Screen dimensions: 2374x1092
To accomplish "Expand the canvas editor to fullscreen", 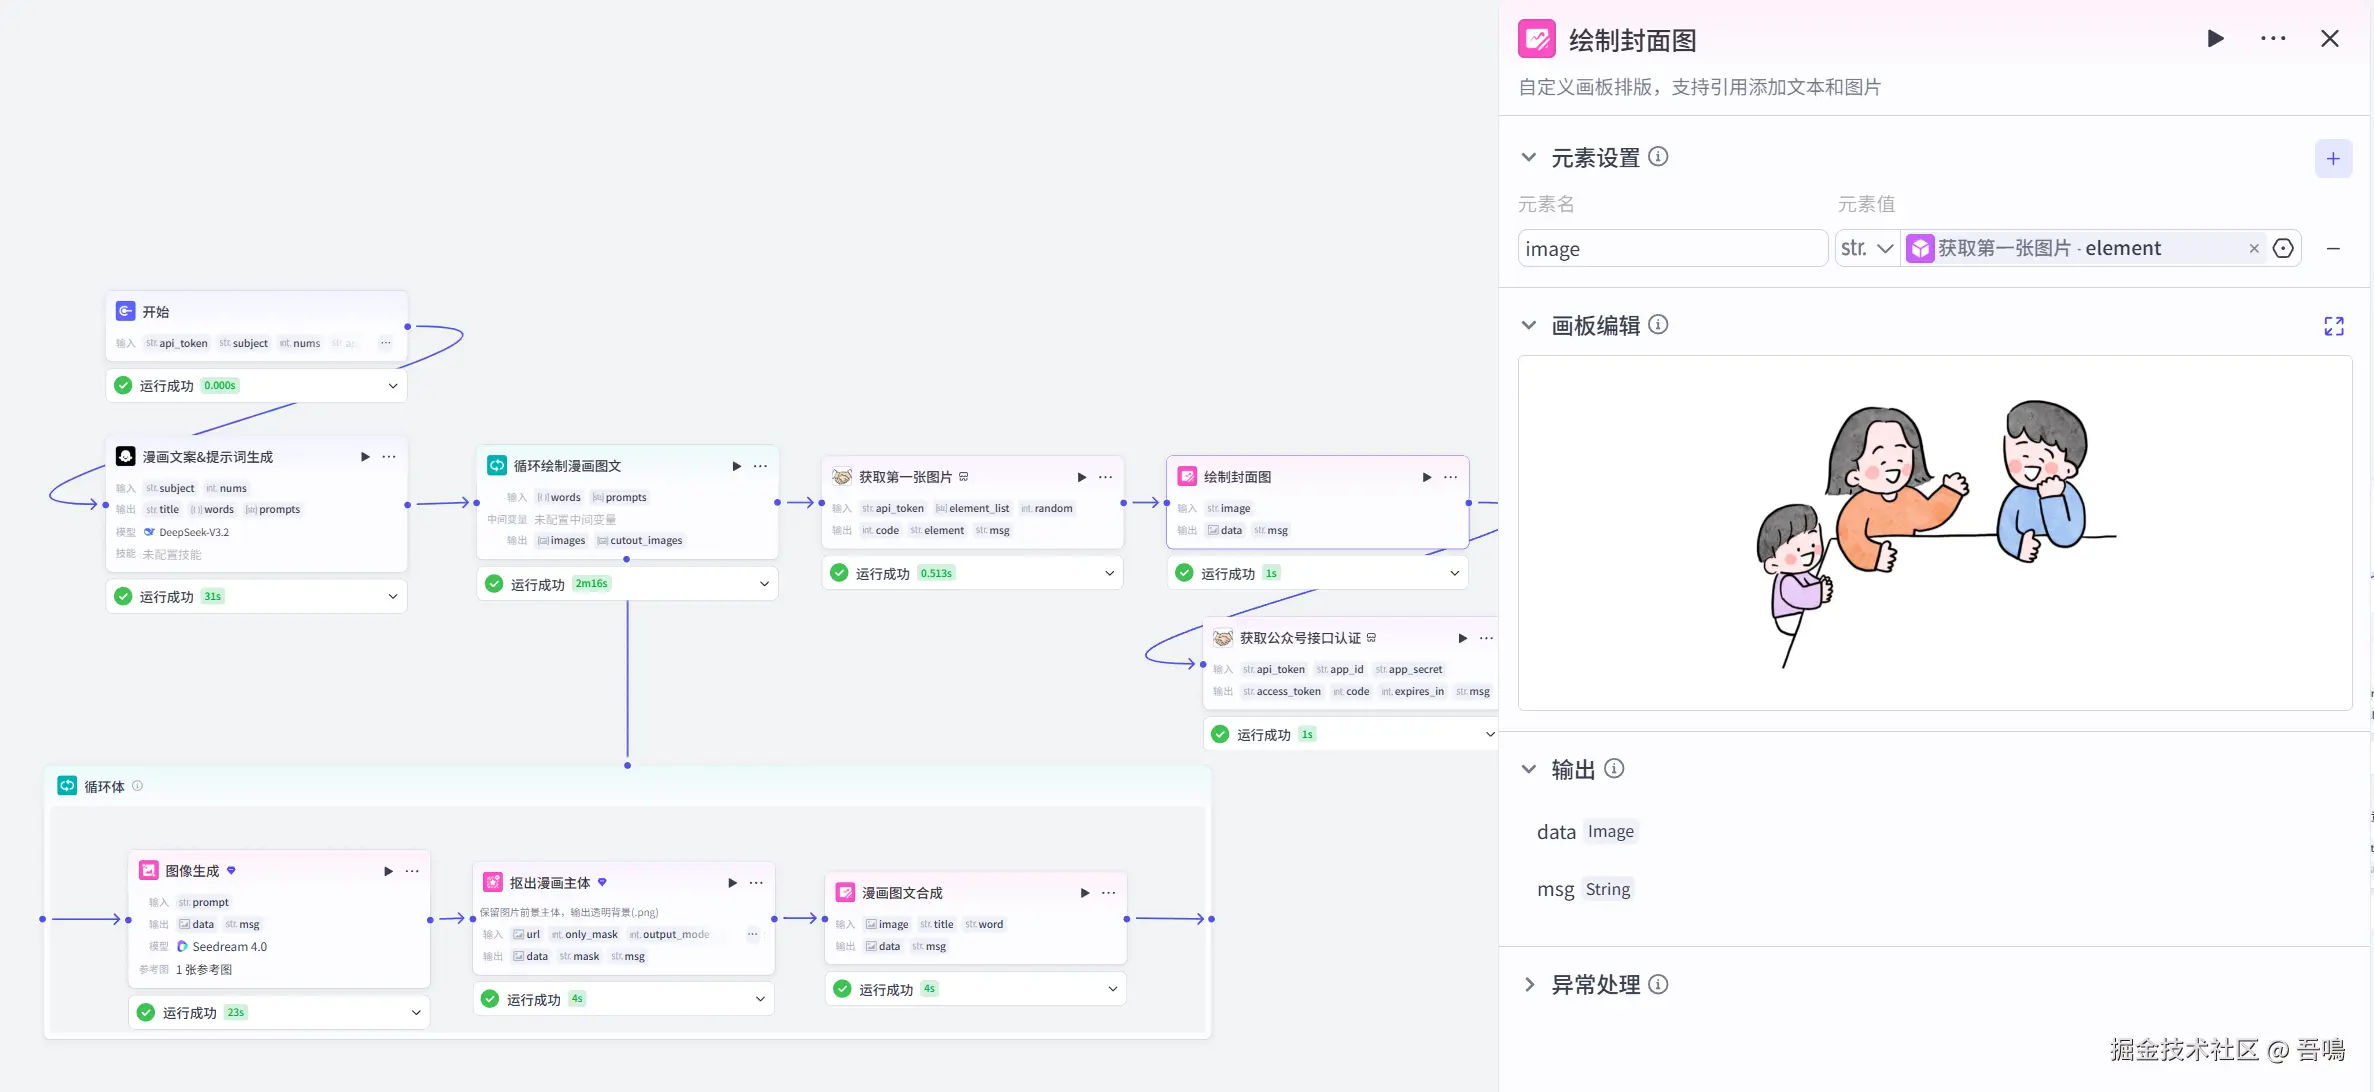I will 2333,326.
